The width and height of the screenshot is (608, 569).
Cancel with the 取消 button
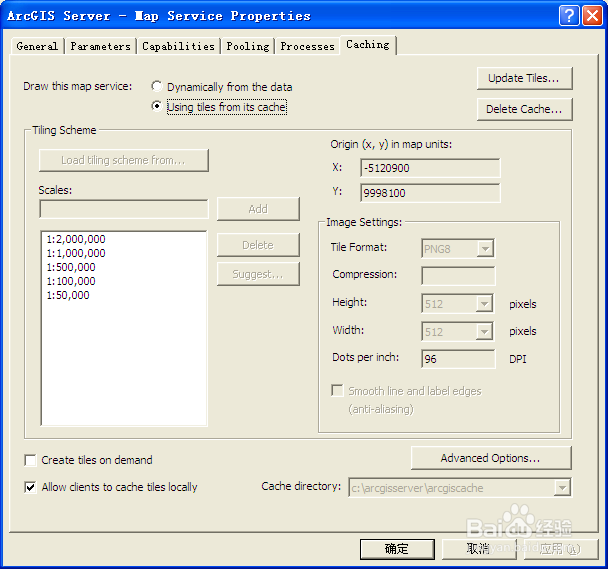(x=479, y=549)
